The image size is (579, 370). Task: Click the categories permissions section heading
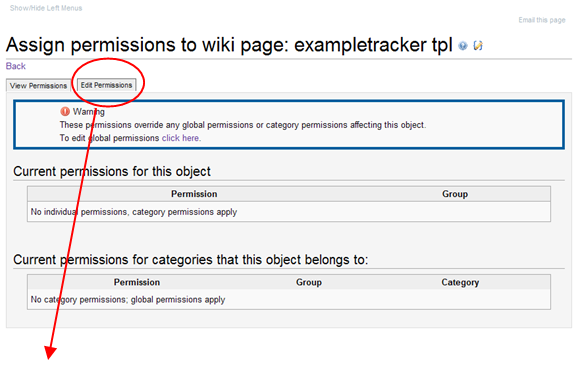tap(191, 260)
